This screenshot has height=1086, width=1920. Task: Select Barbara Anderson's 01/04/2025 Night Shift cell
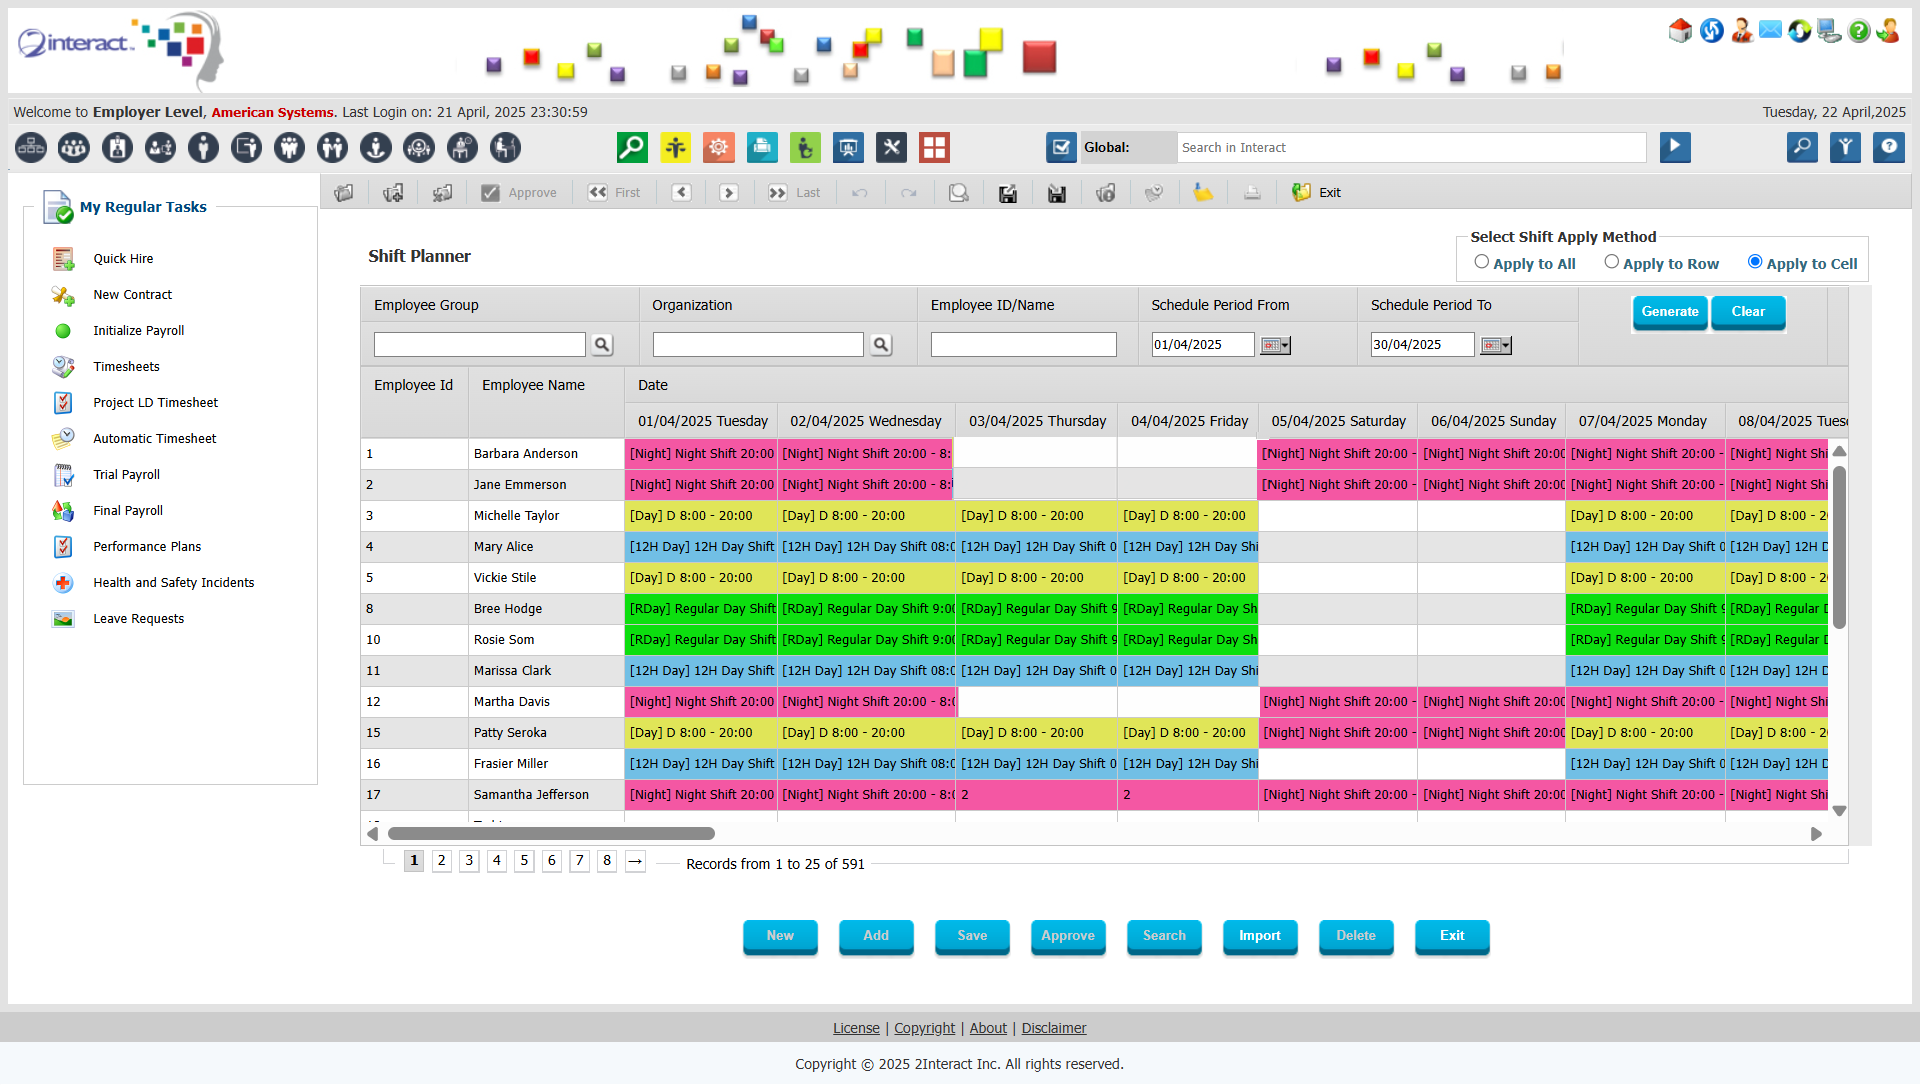[701, 454]
